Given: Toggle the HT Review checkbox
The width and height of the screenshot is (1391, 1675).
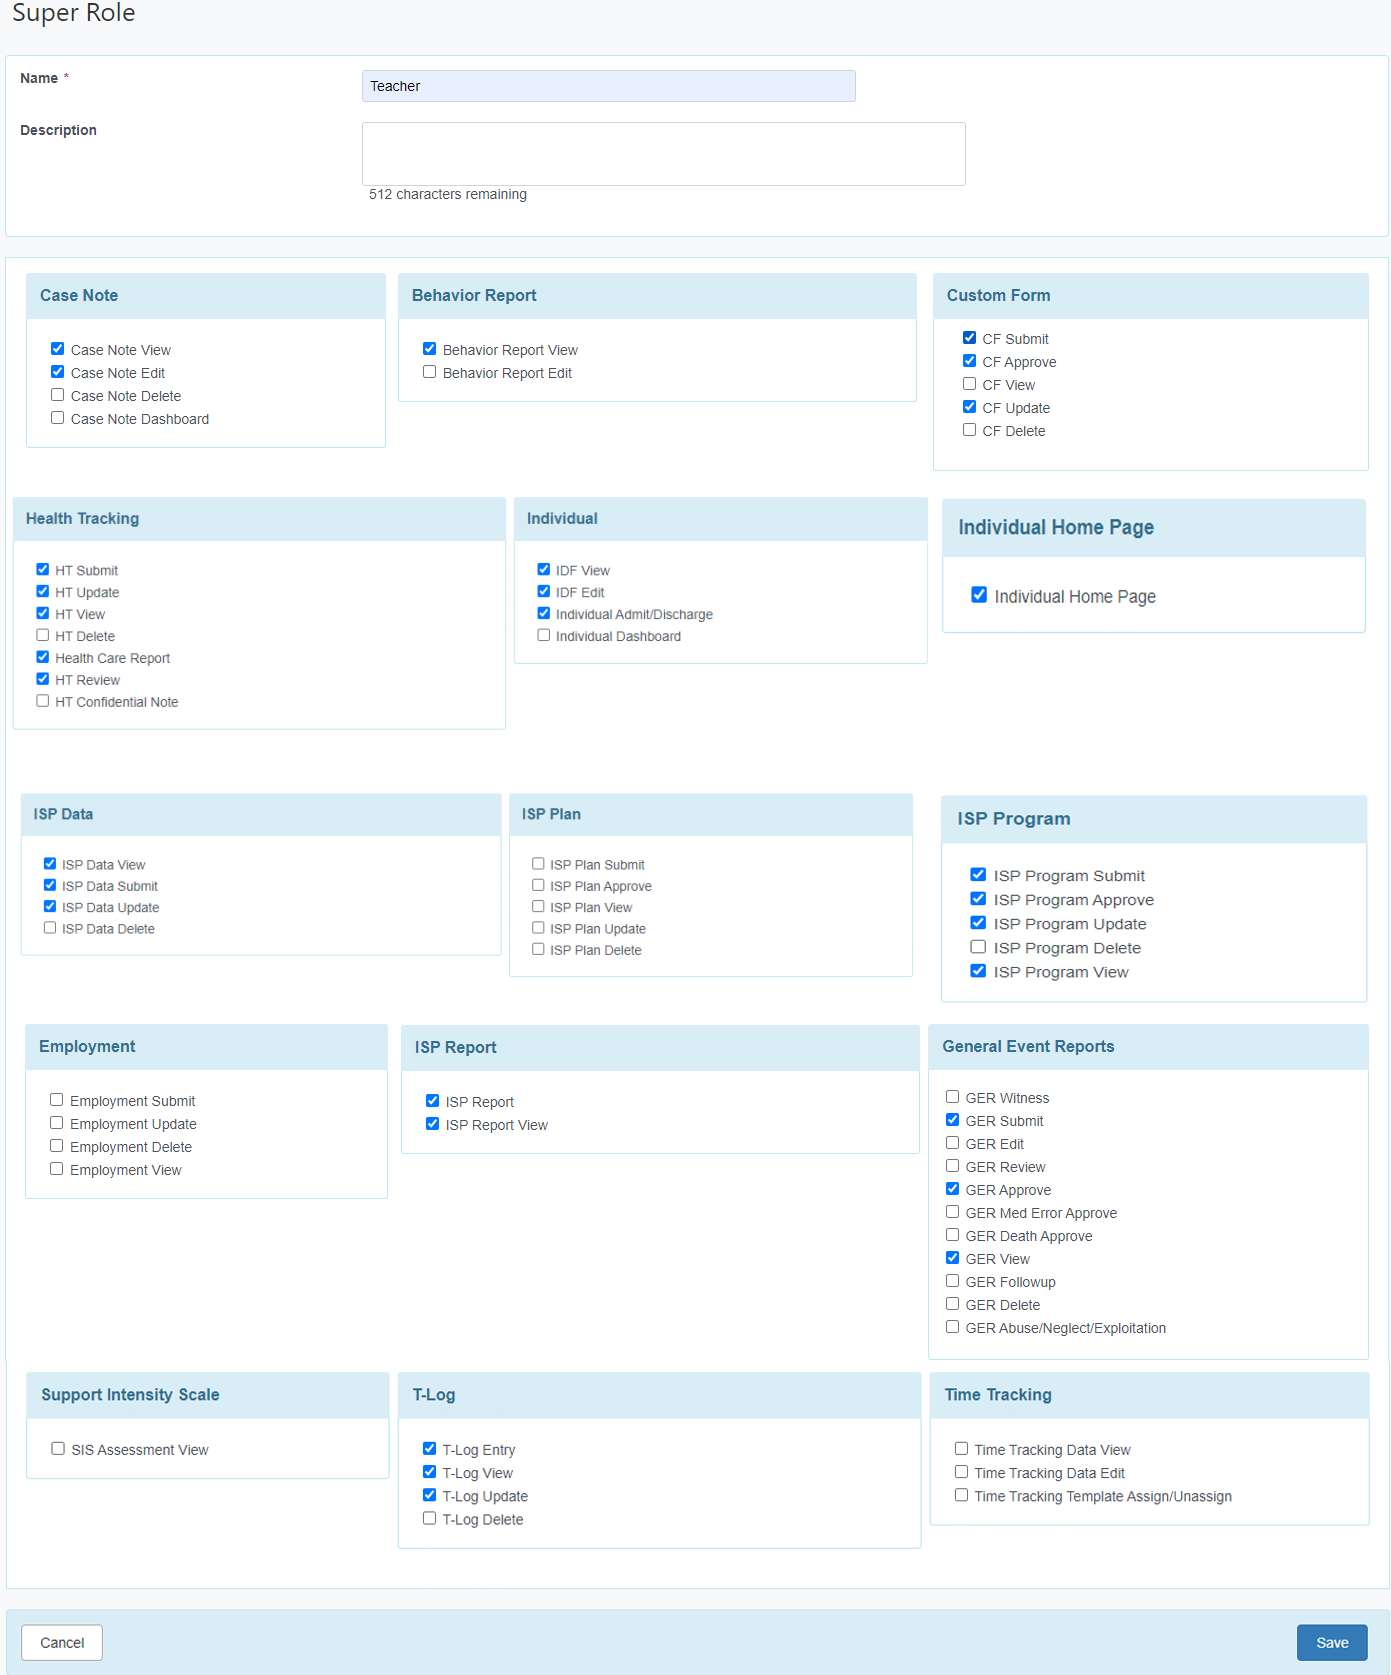Looking at the screenshot, I should pyautogui.click(x=42, y=679).
